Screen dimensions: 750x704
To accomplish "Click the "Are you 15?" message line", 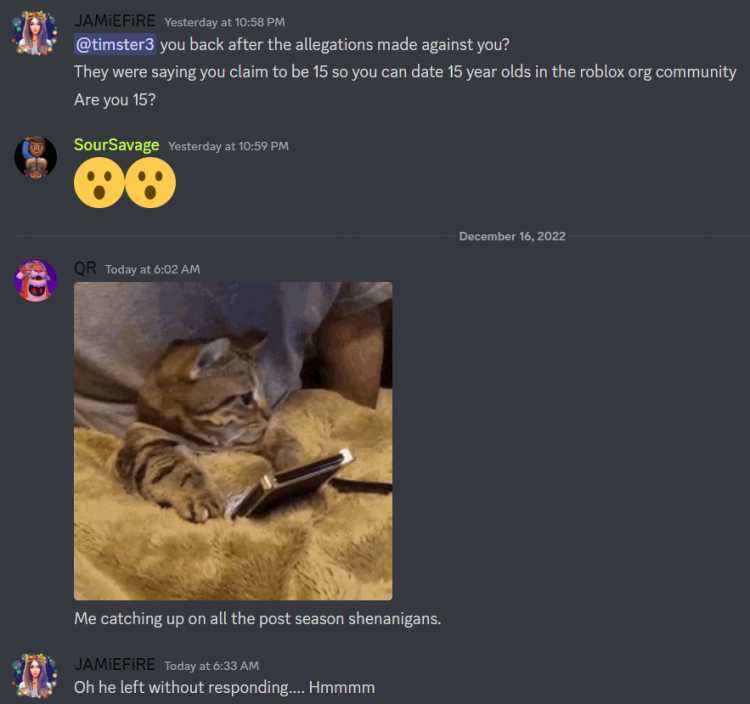I will pos(115,99).
